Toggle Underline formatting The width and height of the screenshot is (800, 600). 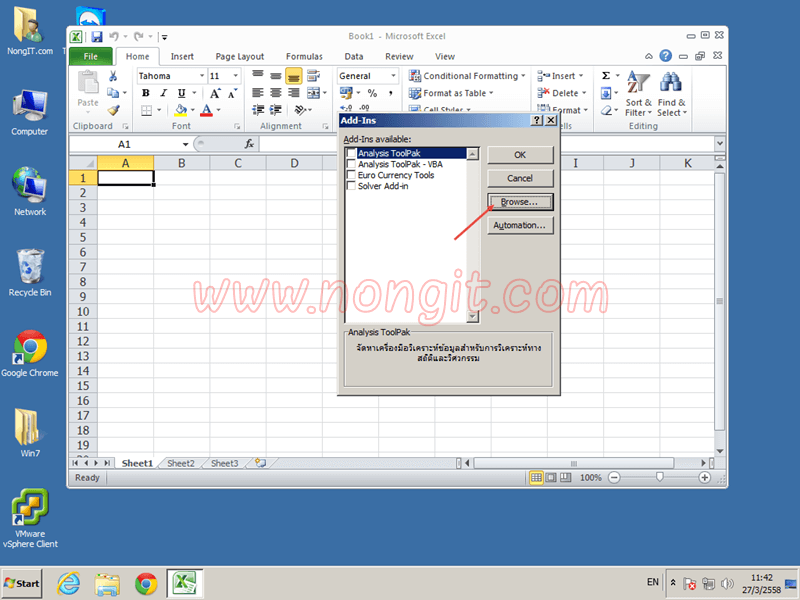coord(181,93)
